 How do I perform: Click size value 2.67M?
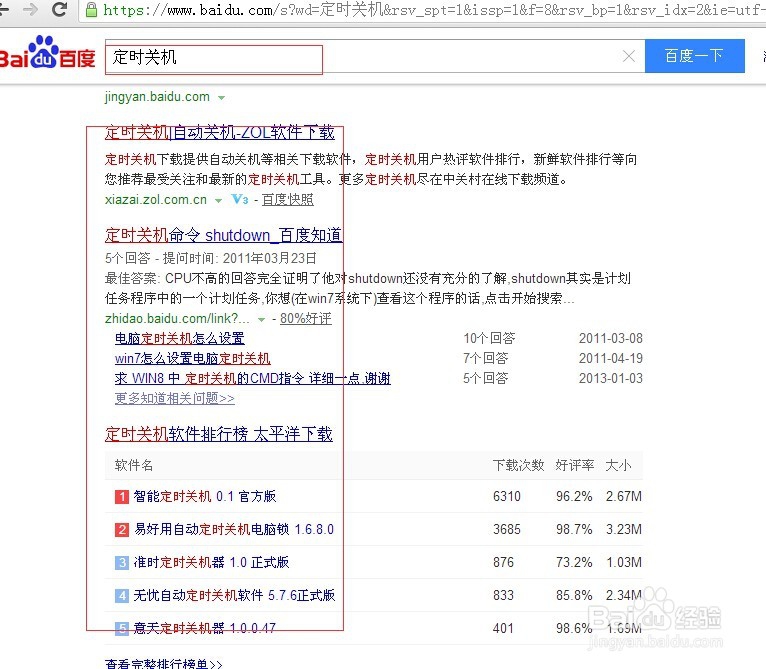624,496
